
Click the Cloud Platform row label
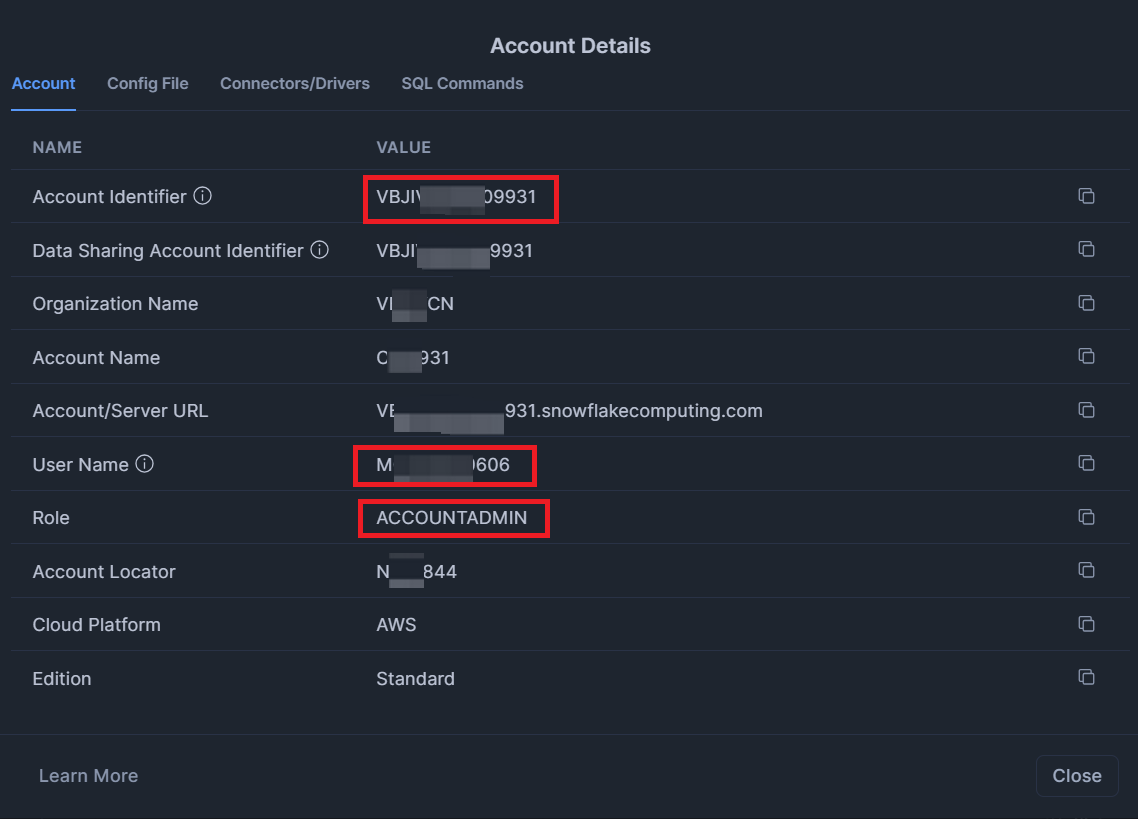(x=97, y=624)
